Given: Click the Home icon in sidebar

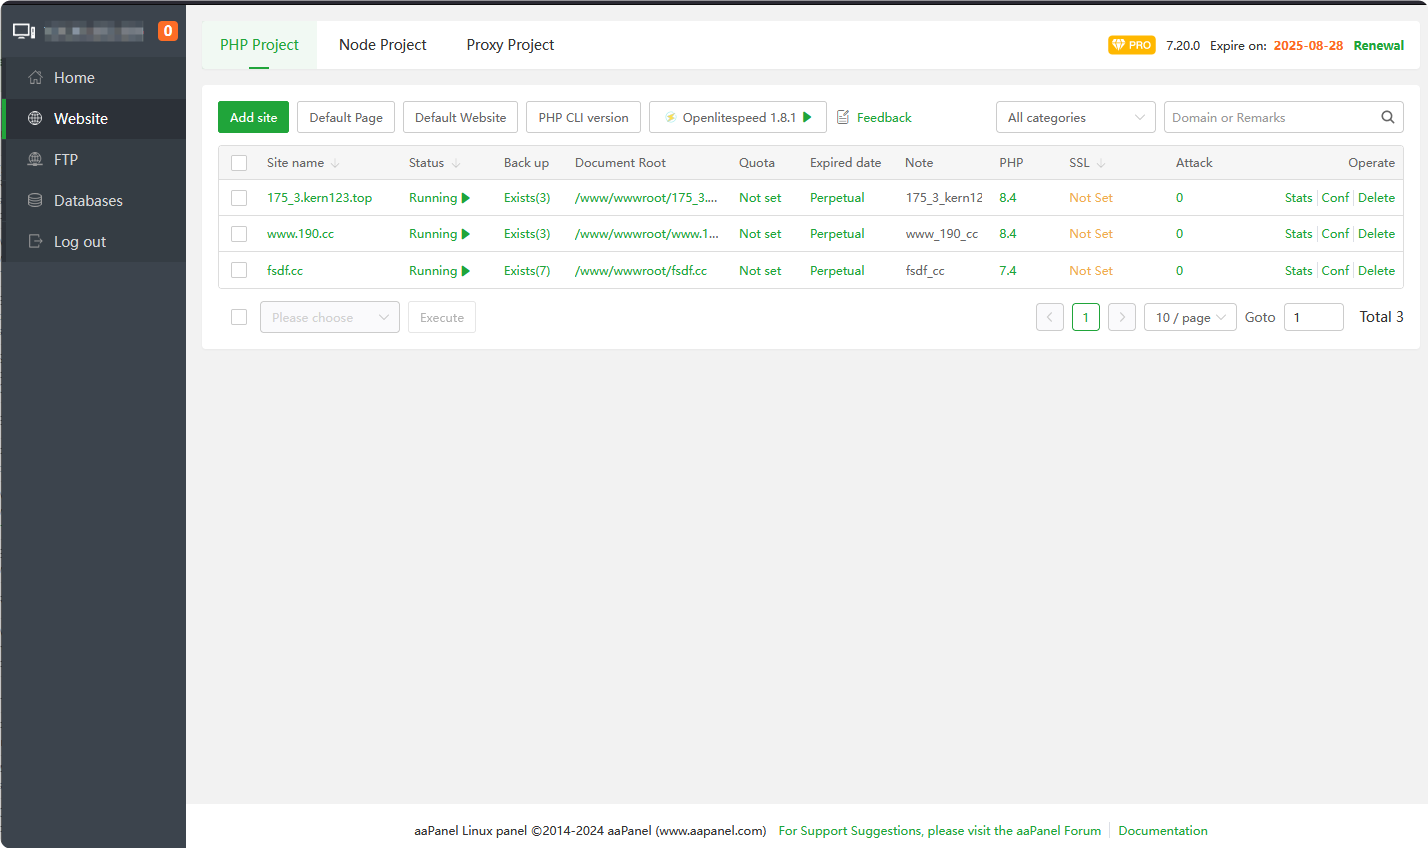Looking at the screenshot, I should (x=35, y=78).
